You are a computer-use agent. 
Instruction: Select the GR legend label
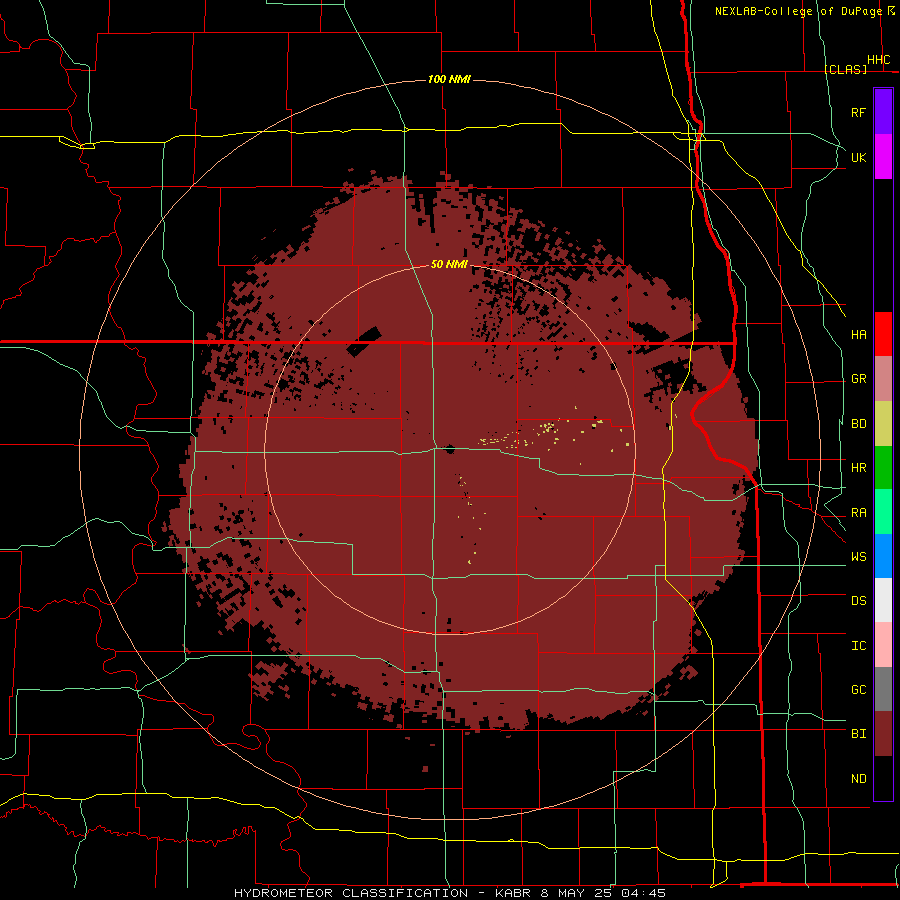point(858,379)
